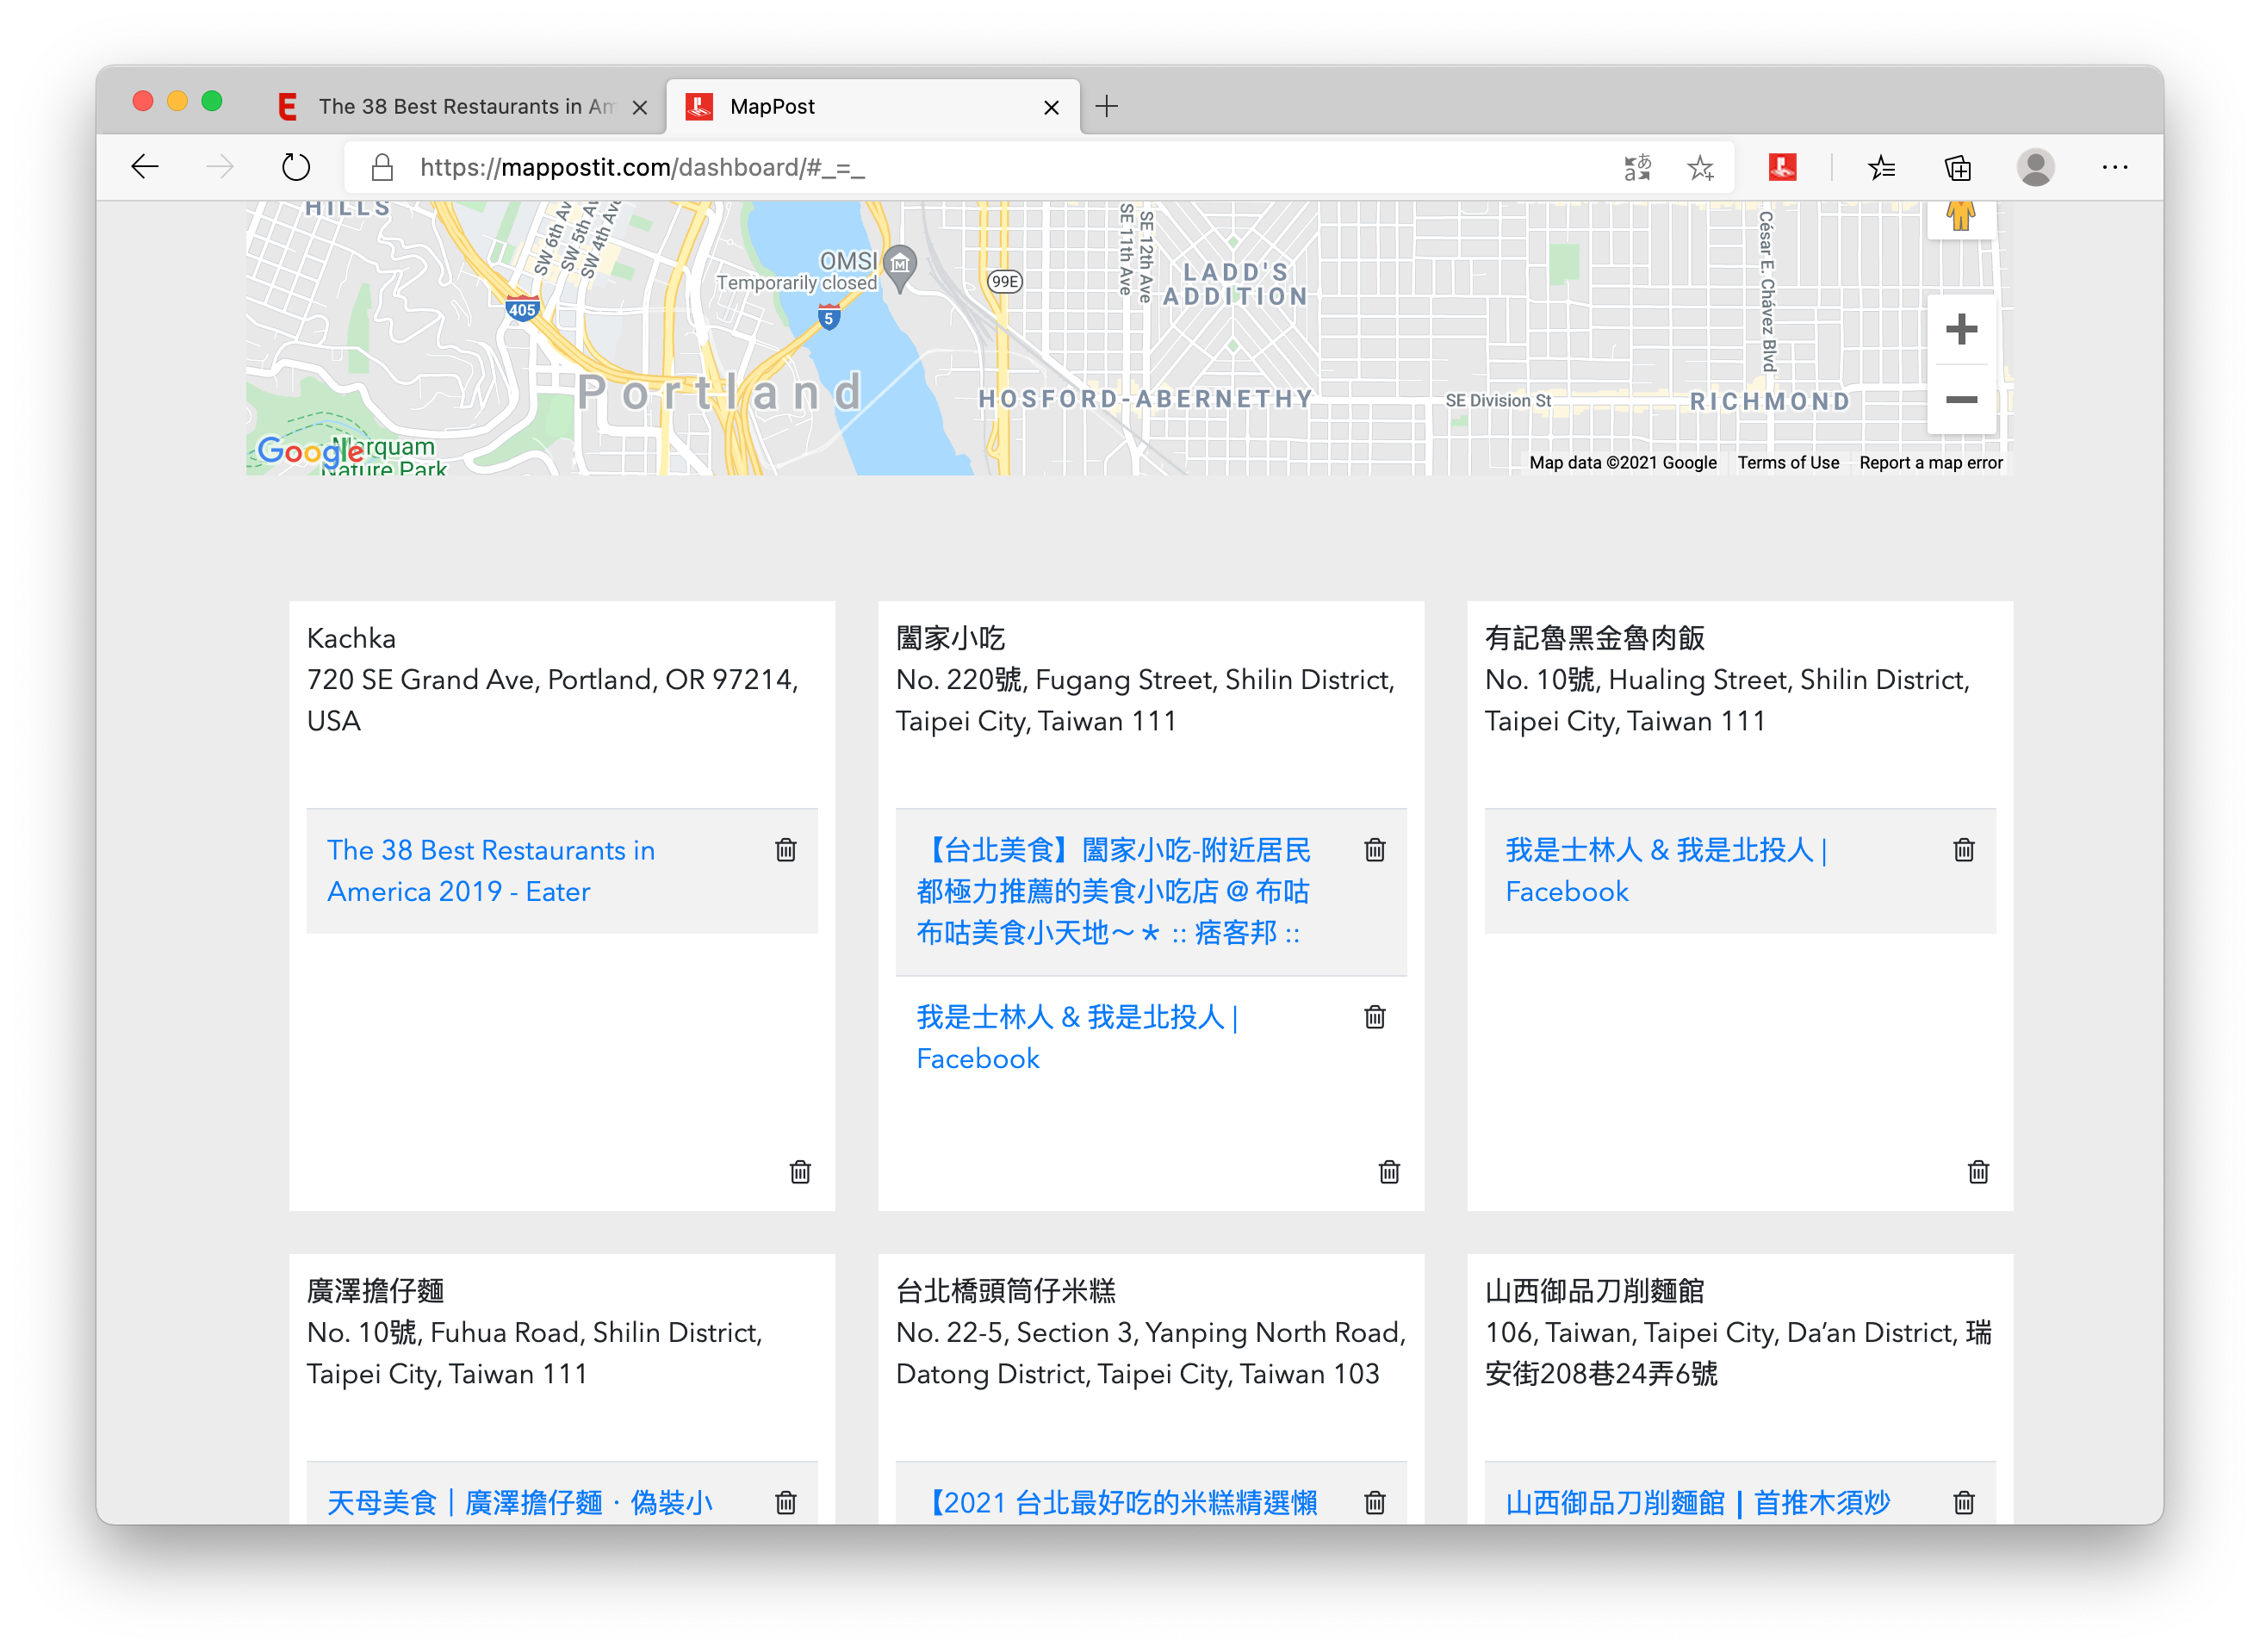Click the Map data ©2021 Google text
Screen dimensions: 2260x1652
pos(1622,463)
